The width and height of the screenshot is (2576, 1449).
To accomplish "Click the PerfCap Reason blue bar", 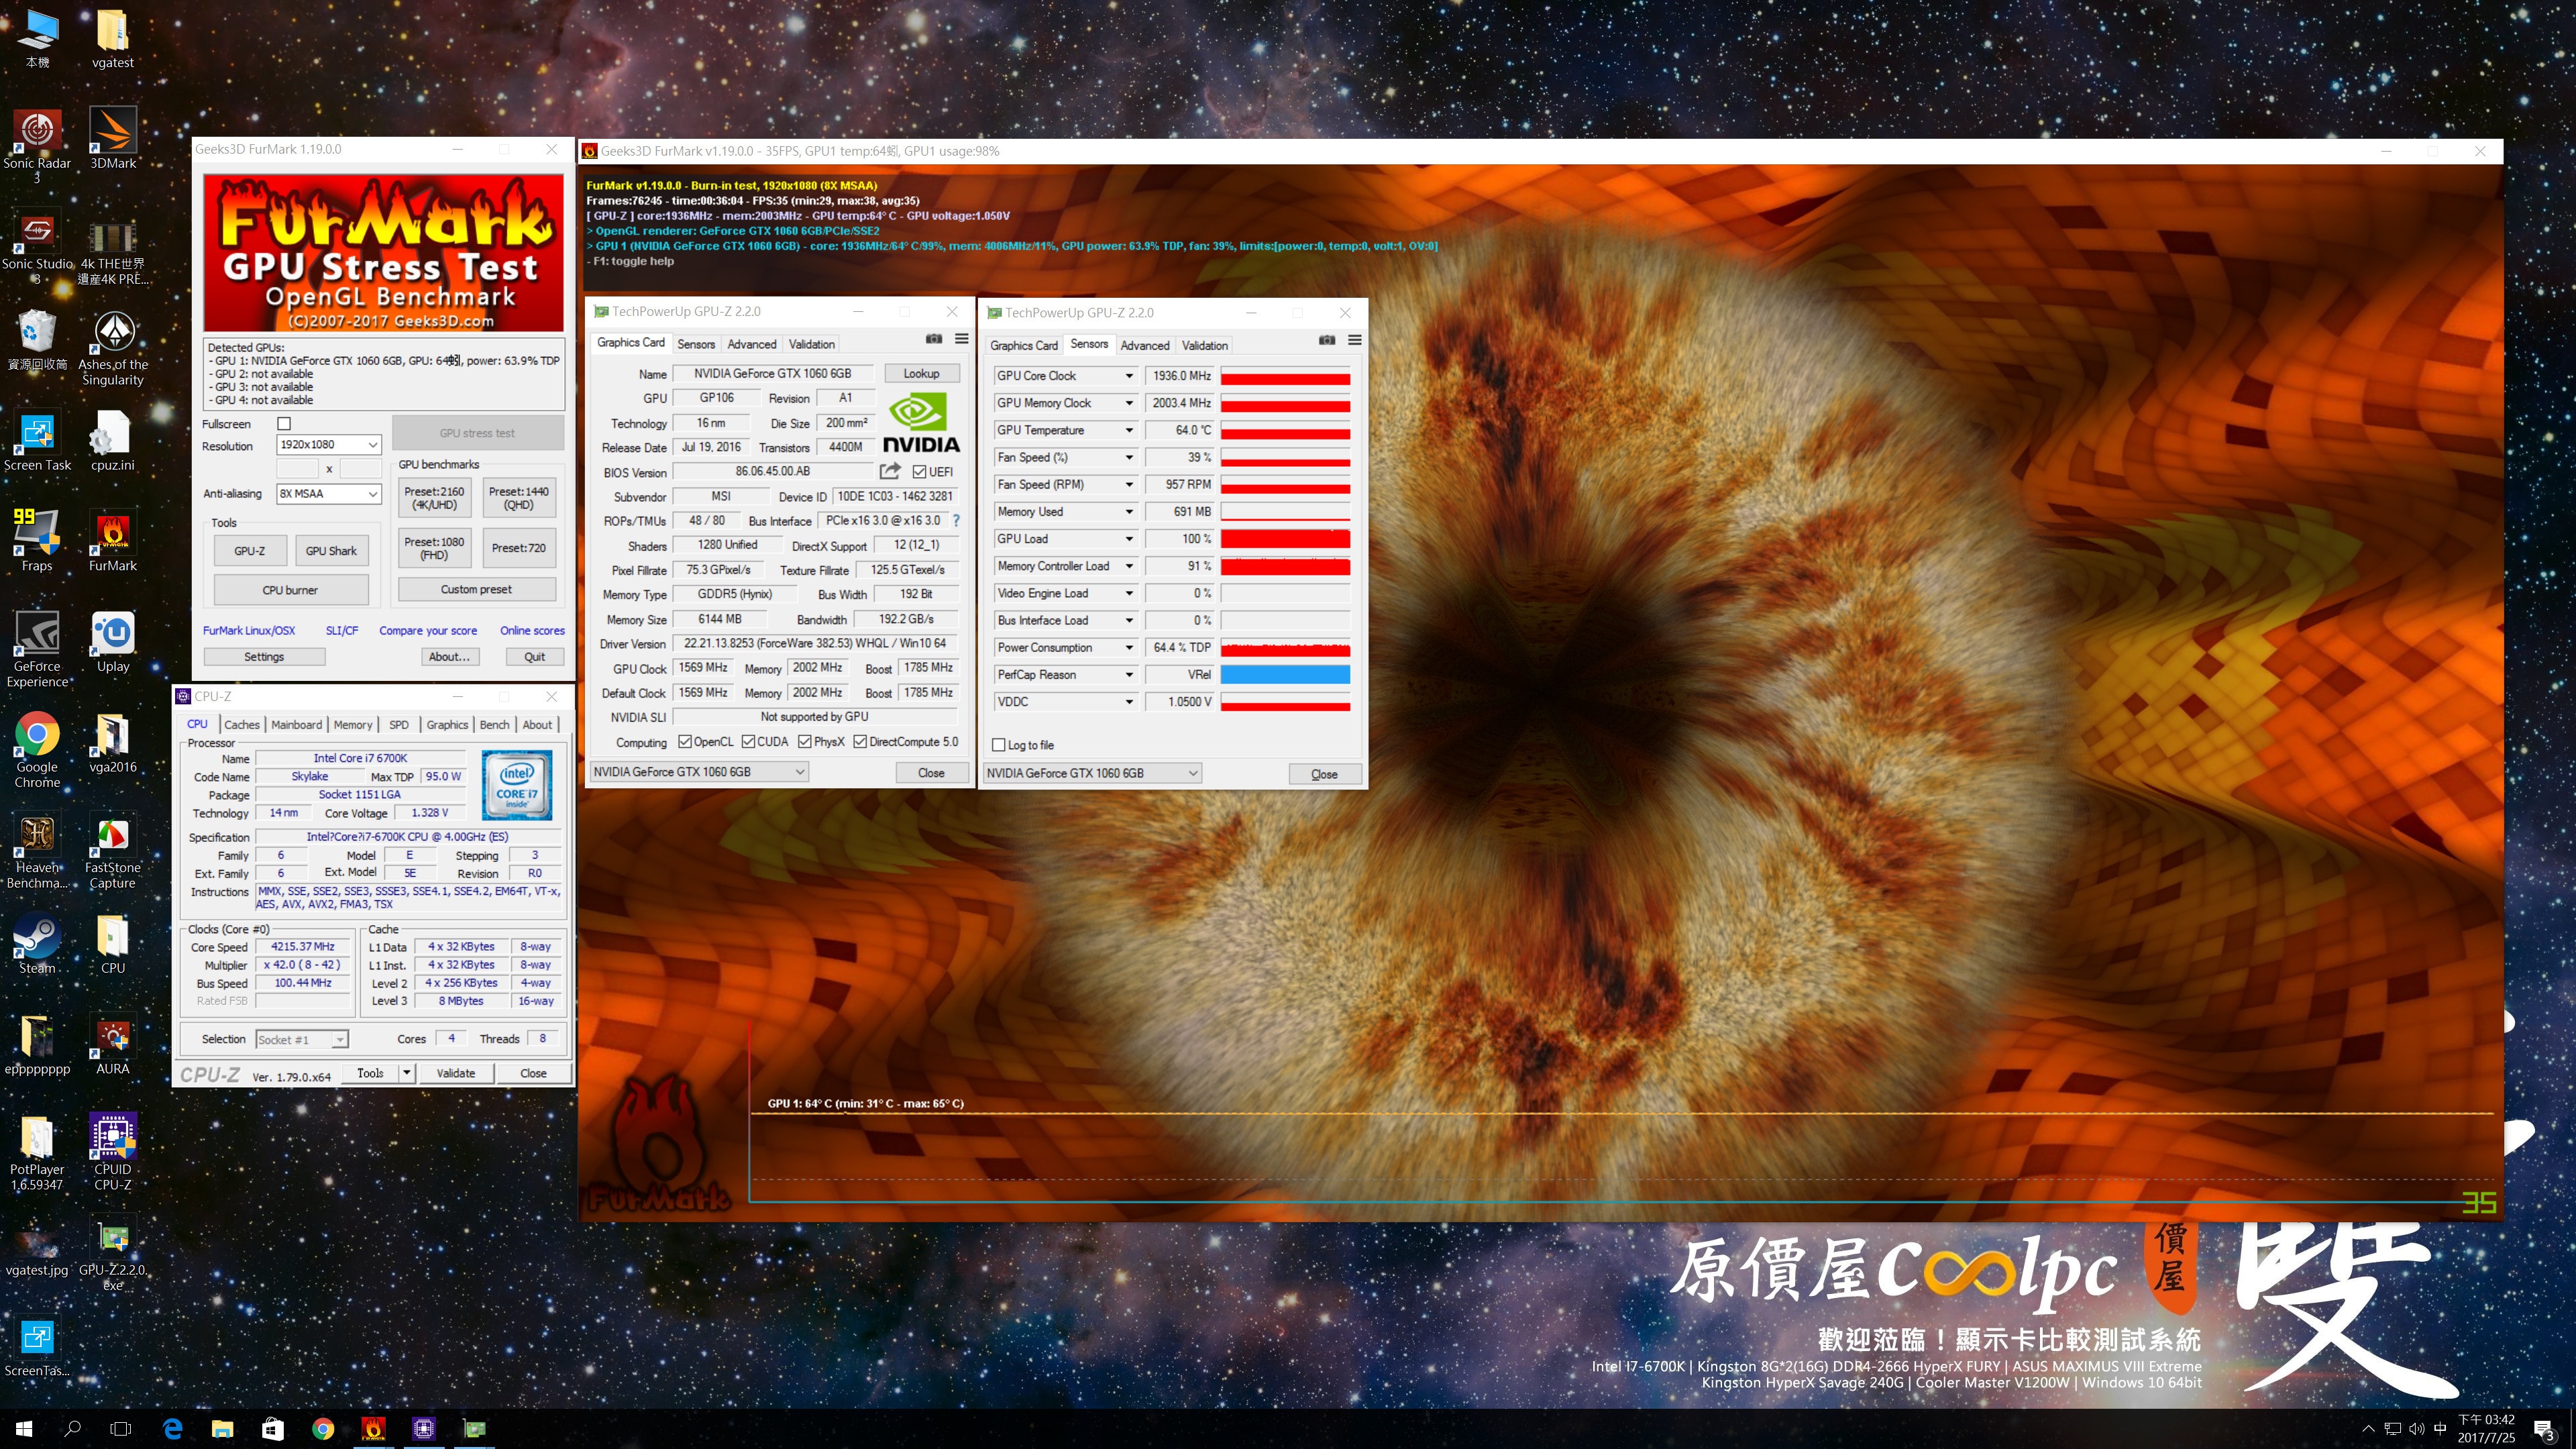I will (x=1285, y=675).
